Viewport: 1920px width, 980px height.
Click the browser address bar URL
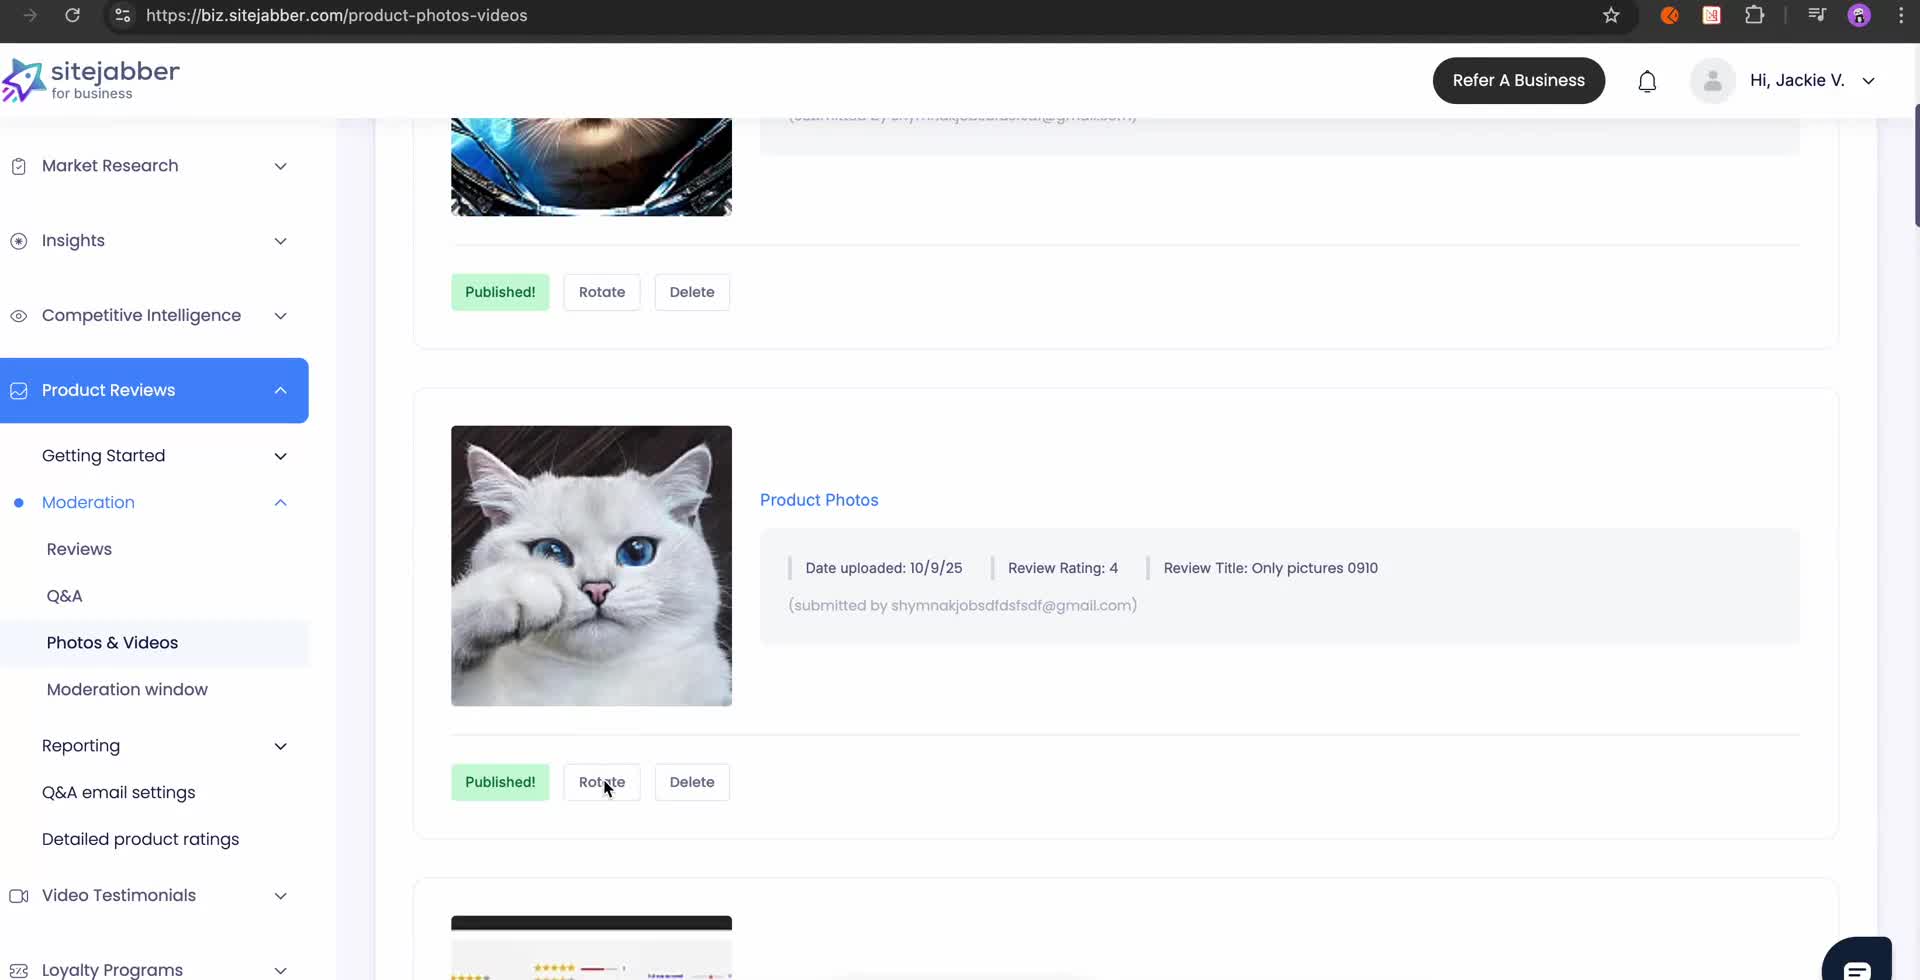[x=336, y=15]
